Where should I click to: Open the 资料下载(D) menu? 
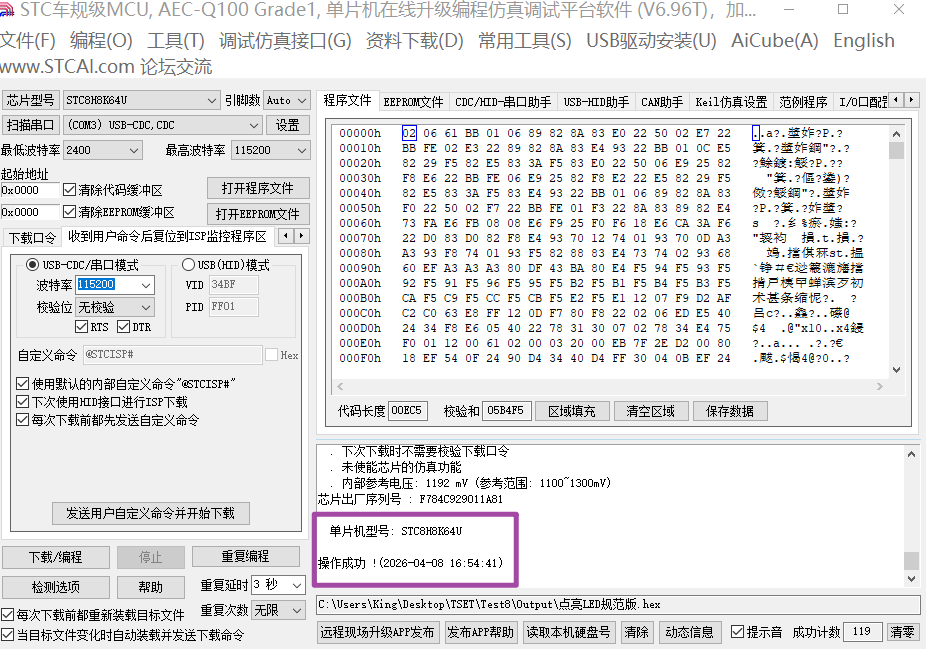[x=415, y=41]
